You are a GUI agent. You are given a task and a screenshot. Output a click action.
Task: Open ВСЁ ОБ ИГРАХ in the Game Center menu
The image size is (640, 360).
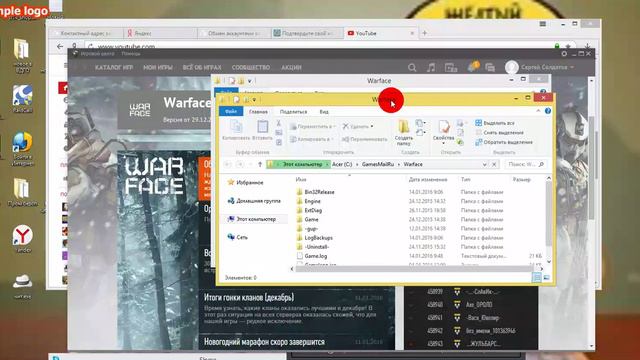pyautogui.click(x=202, y=67)
